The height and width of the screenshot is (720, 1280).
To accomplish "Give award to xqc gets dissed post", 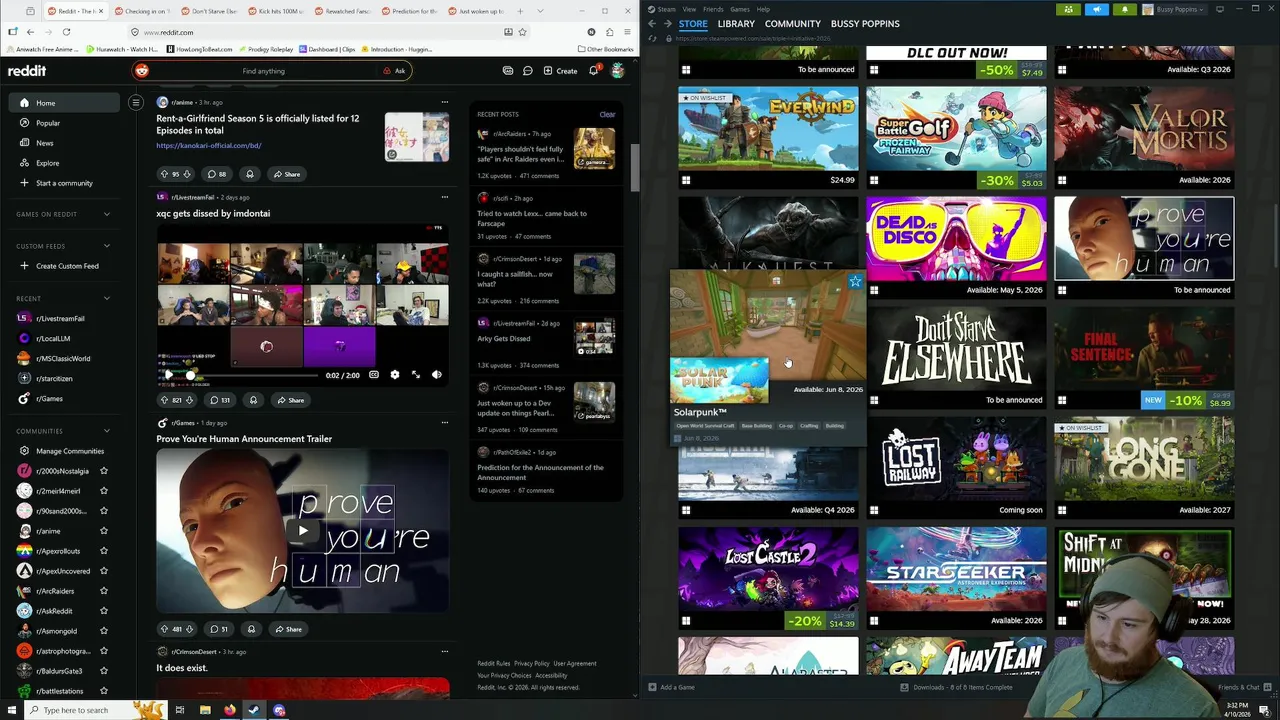I will click(x=253, y=400).
